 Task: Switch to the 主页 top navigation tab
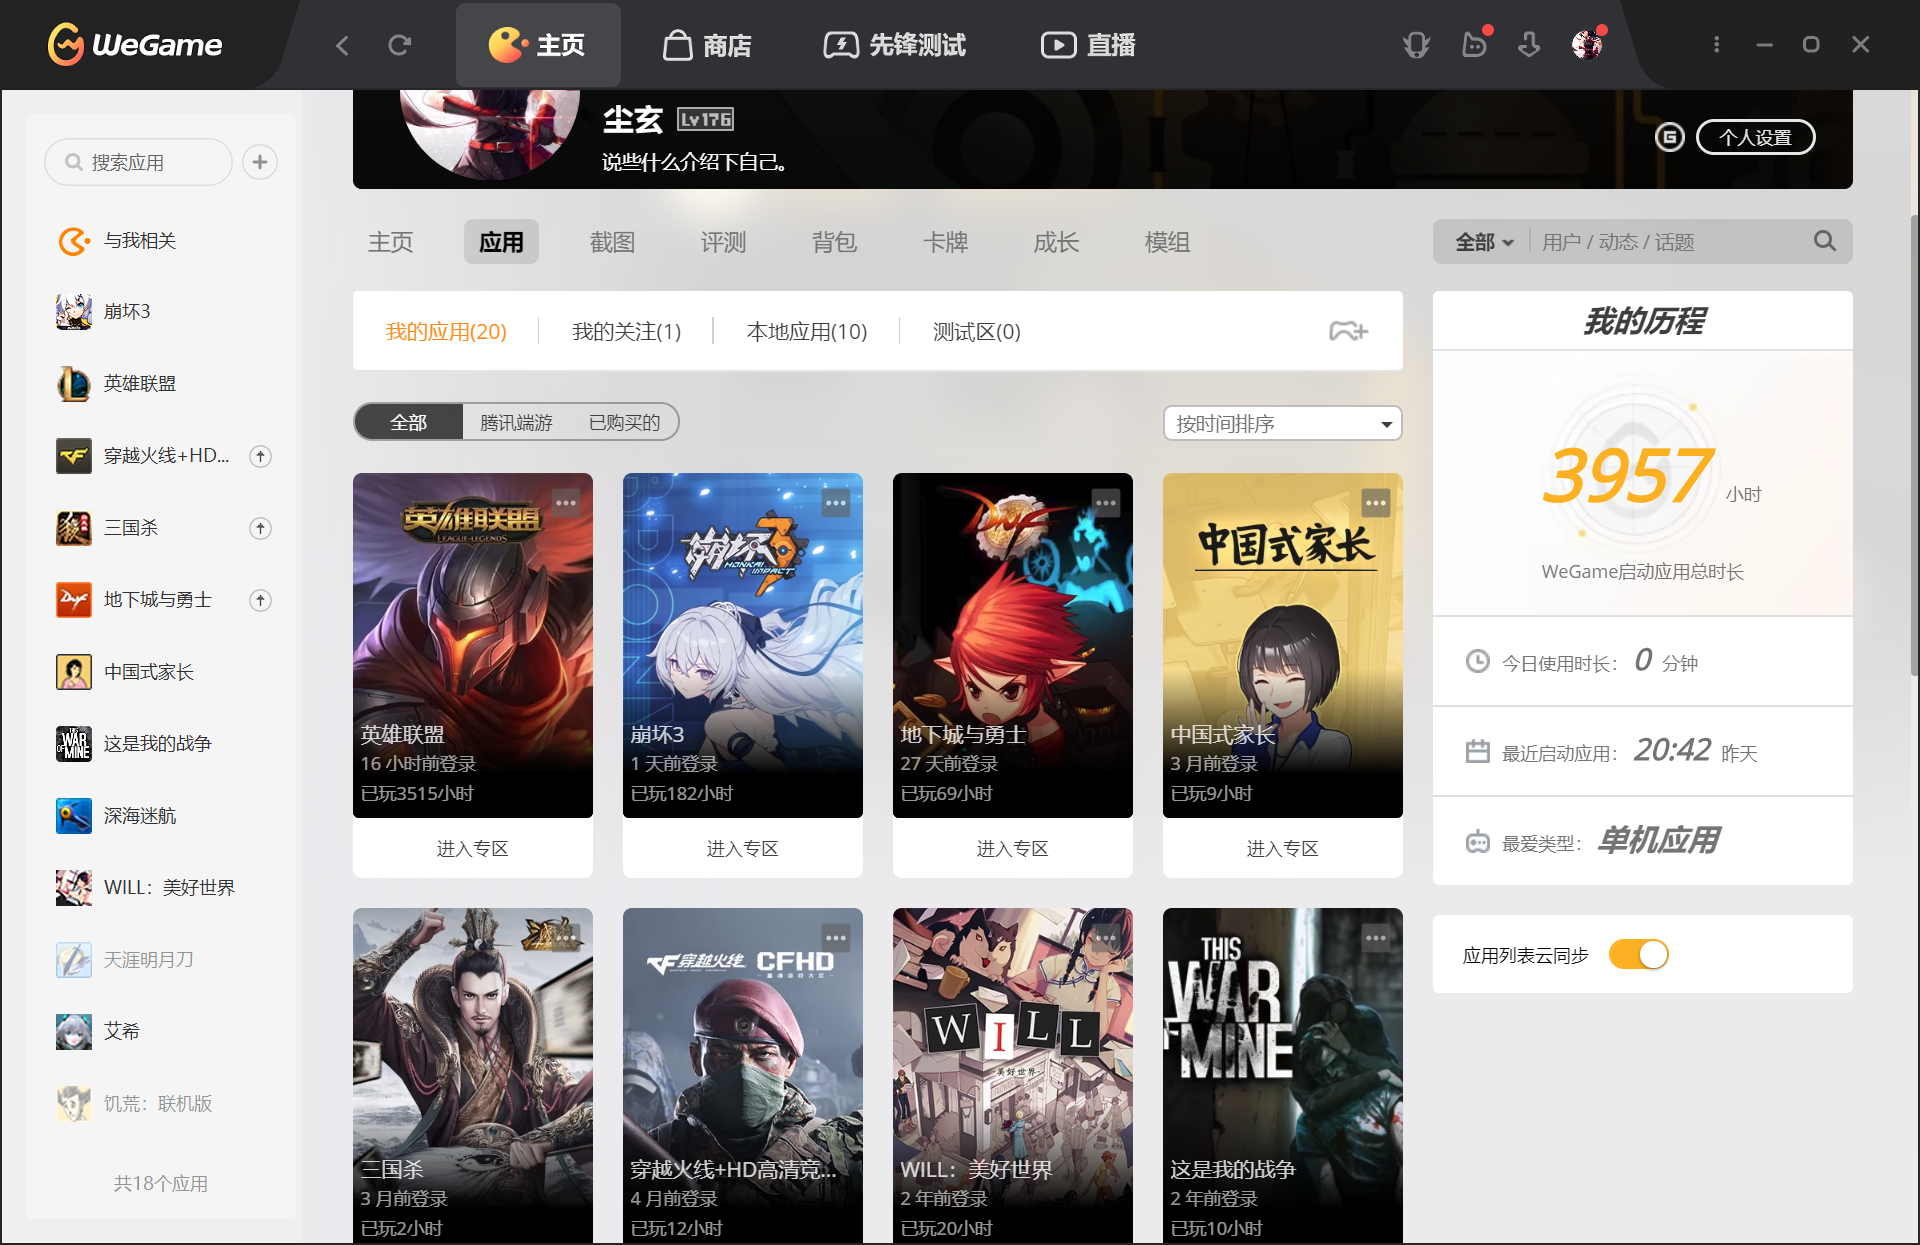(538, 45)
